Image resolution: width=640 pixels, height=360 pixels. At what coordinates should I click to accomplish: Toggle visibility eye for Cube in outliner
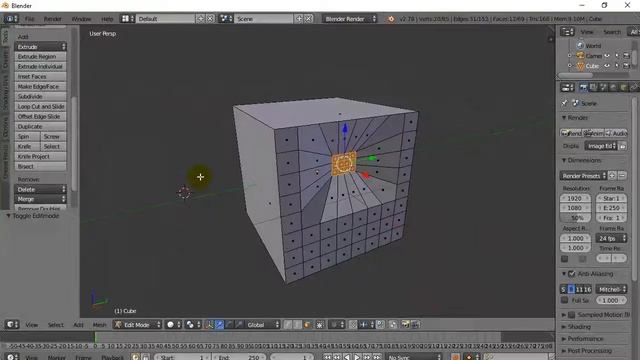coord(607,66)
